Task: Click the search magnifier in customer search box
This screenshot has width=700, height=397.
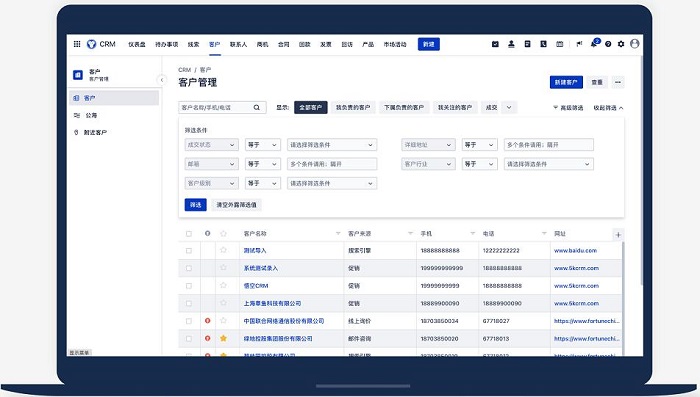Action: point(257,108)
